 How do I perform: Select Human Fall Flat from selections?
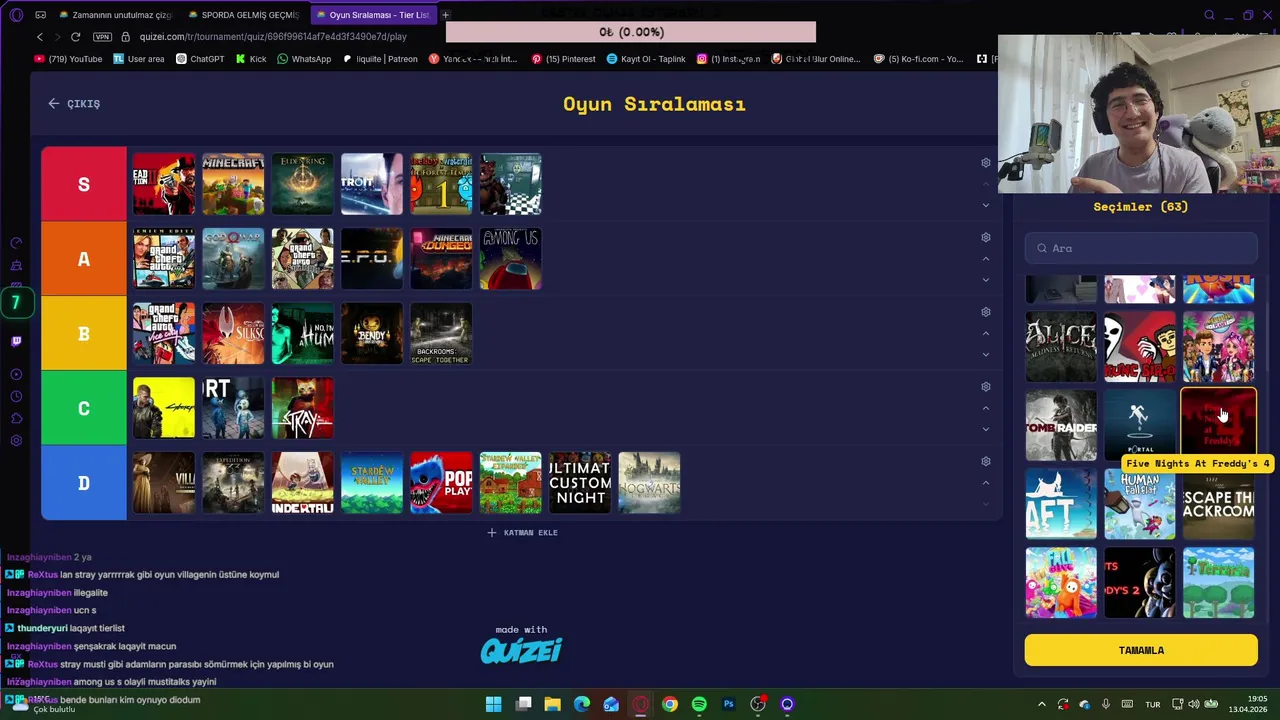[1140, 504]
